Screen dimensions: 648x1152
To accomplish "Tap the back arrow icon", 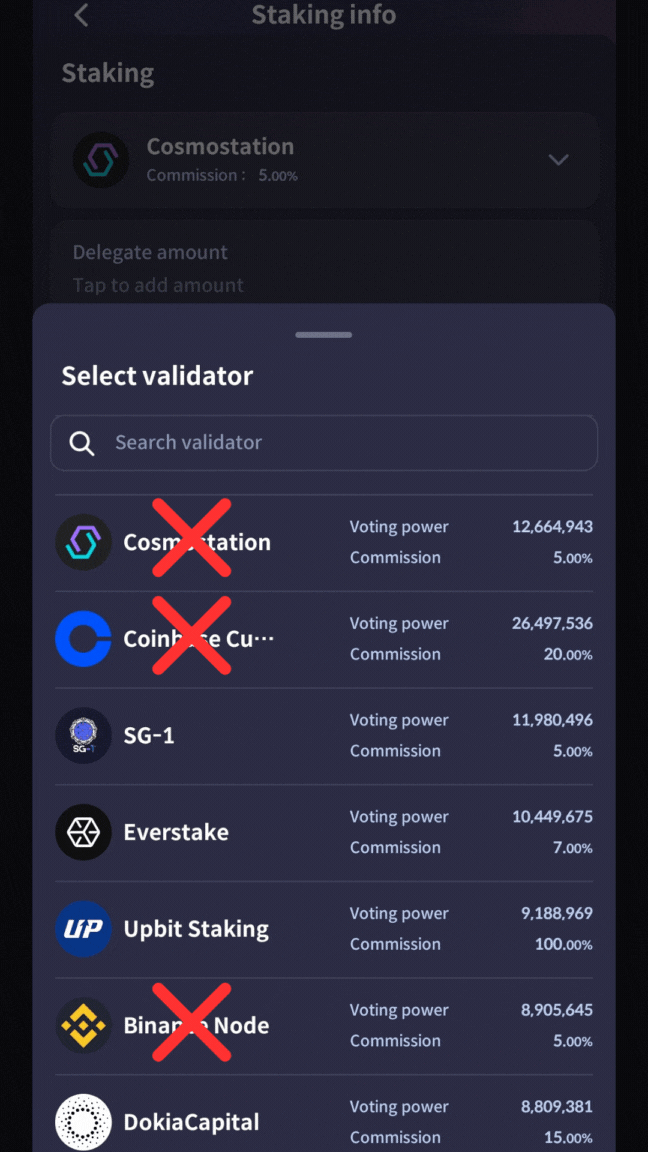I will 82,15.
